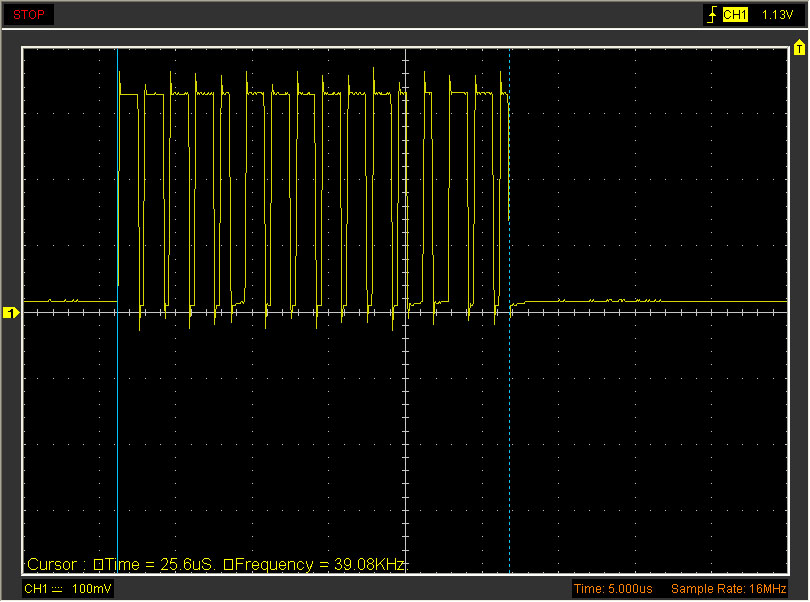
Task: Click the Frequency = 39.08KHz readout
Action: pyautogui.click(x=314, y=564)
